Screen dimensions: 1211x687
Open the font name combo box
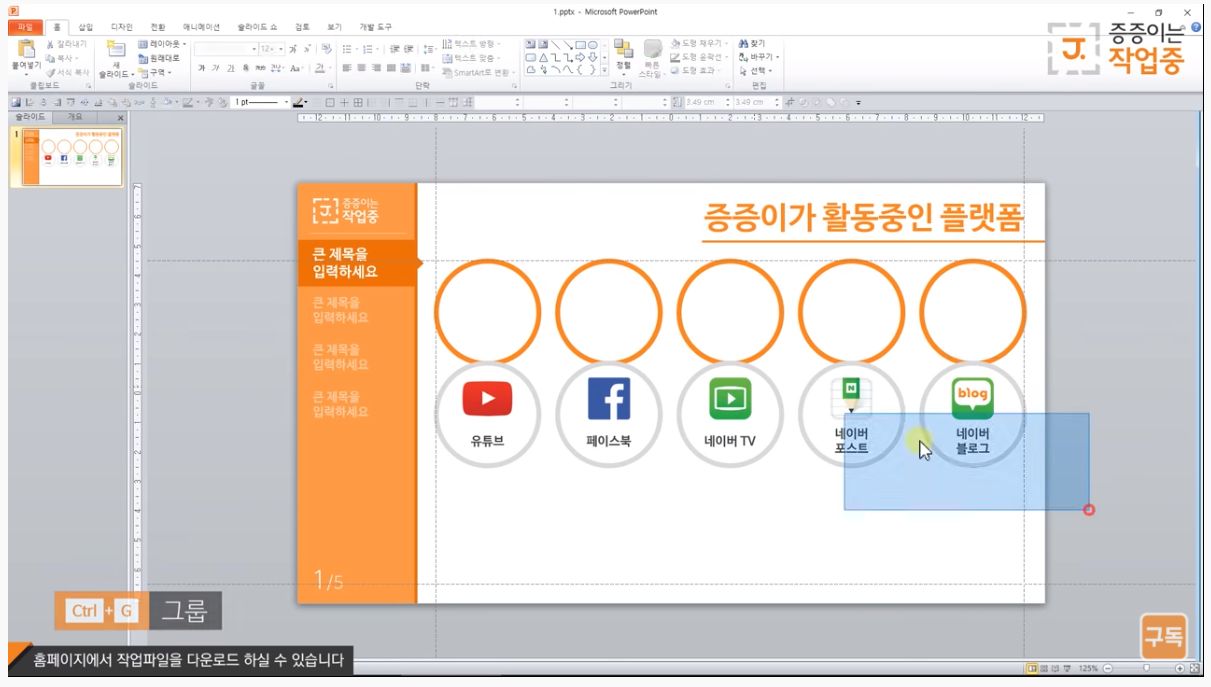tap(227, 48)
